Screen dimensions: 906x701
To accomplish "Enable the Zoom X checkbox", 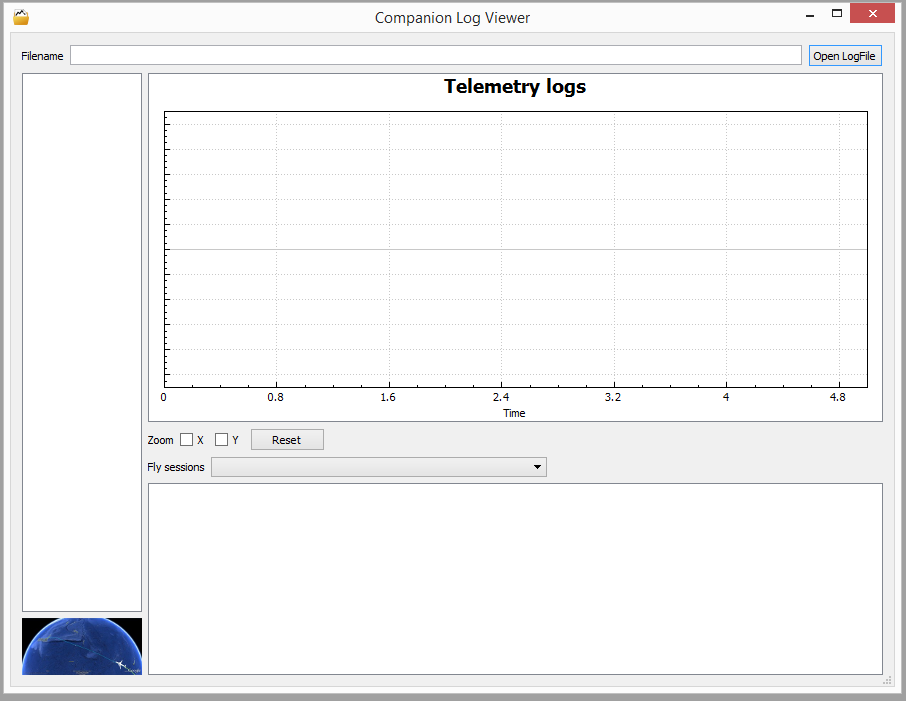I will tap(187, 440).
